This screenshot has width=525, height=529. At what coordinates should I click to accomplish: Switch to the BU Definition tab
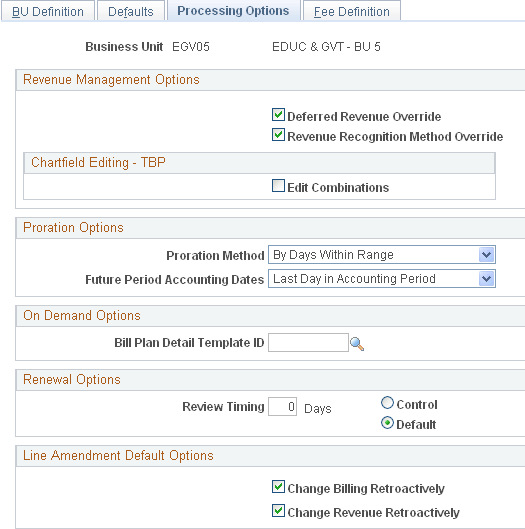[48, 11]
